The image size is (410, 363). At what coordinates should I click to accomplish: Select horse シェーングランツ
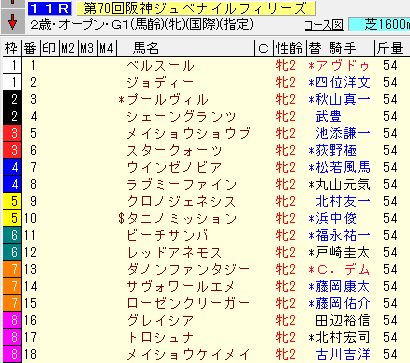pos(181,116)
